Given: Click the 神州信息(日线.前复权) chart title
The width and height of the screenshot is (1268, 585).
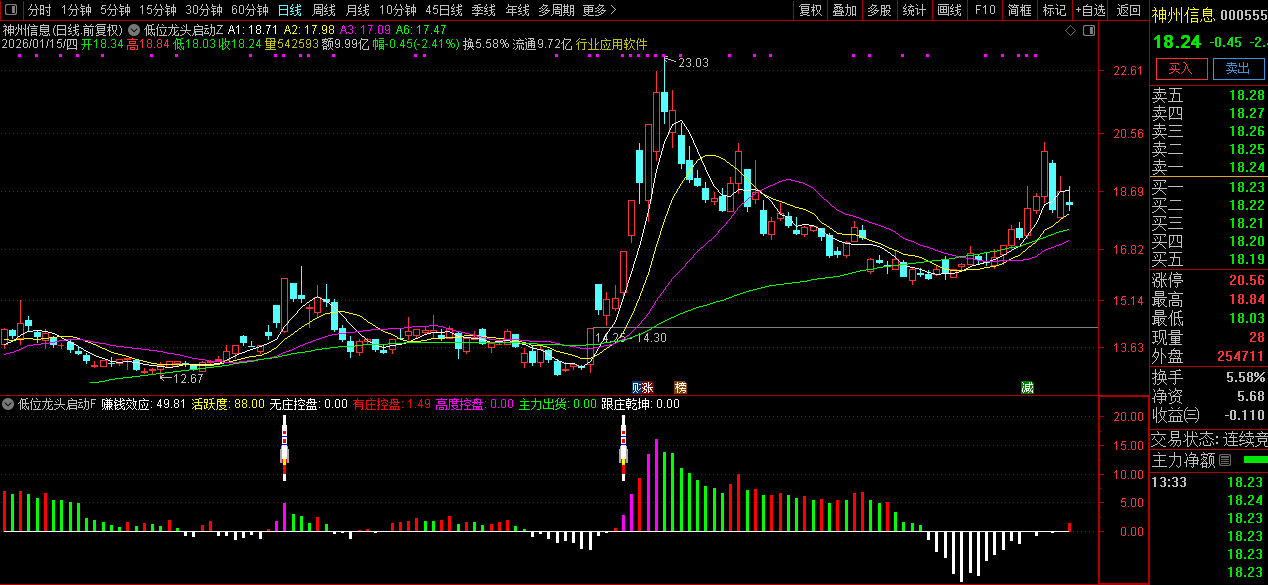Looking at the screenshot, I should coord(63,30).
